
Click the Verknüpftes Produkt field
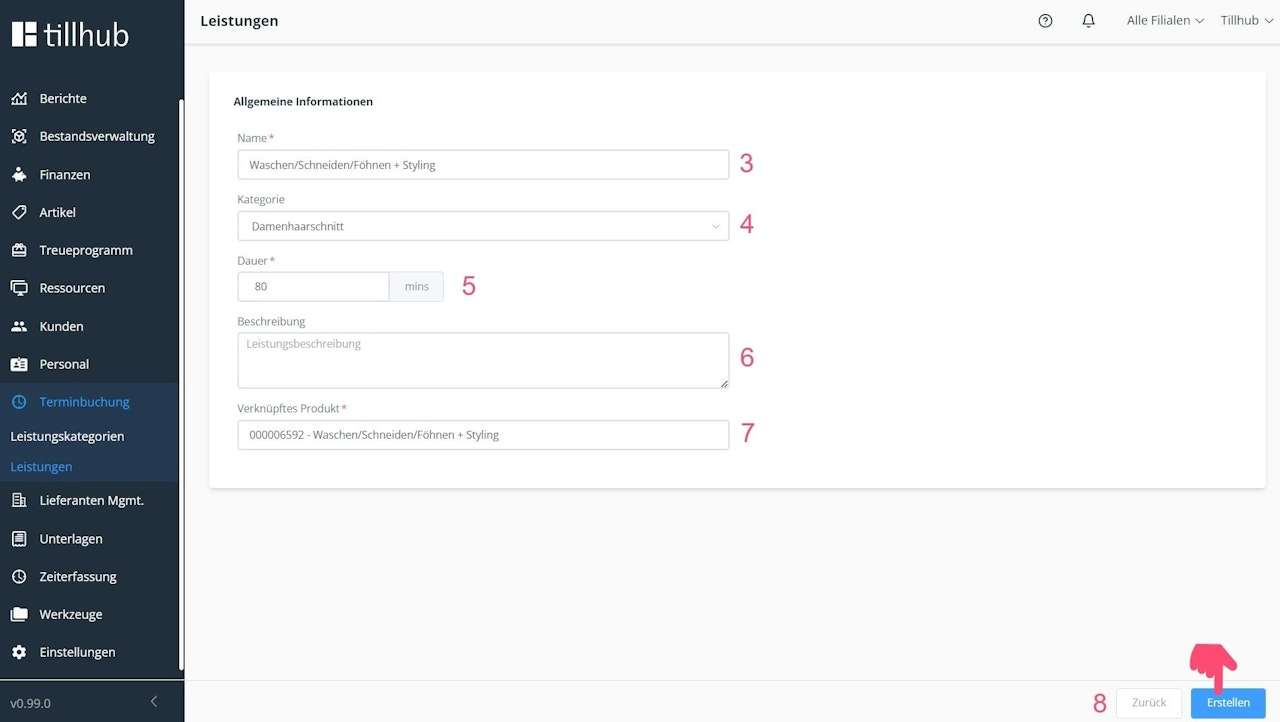tap(483, 435)
